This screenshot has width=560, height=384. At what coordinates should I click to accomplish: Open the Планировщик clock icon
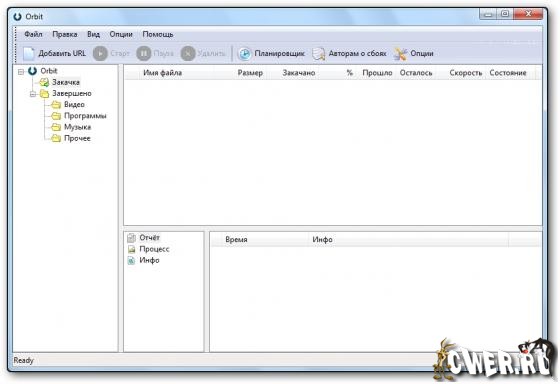tap(245, 54)
